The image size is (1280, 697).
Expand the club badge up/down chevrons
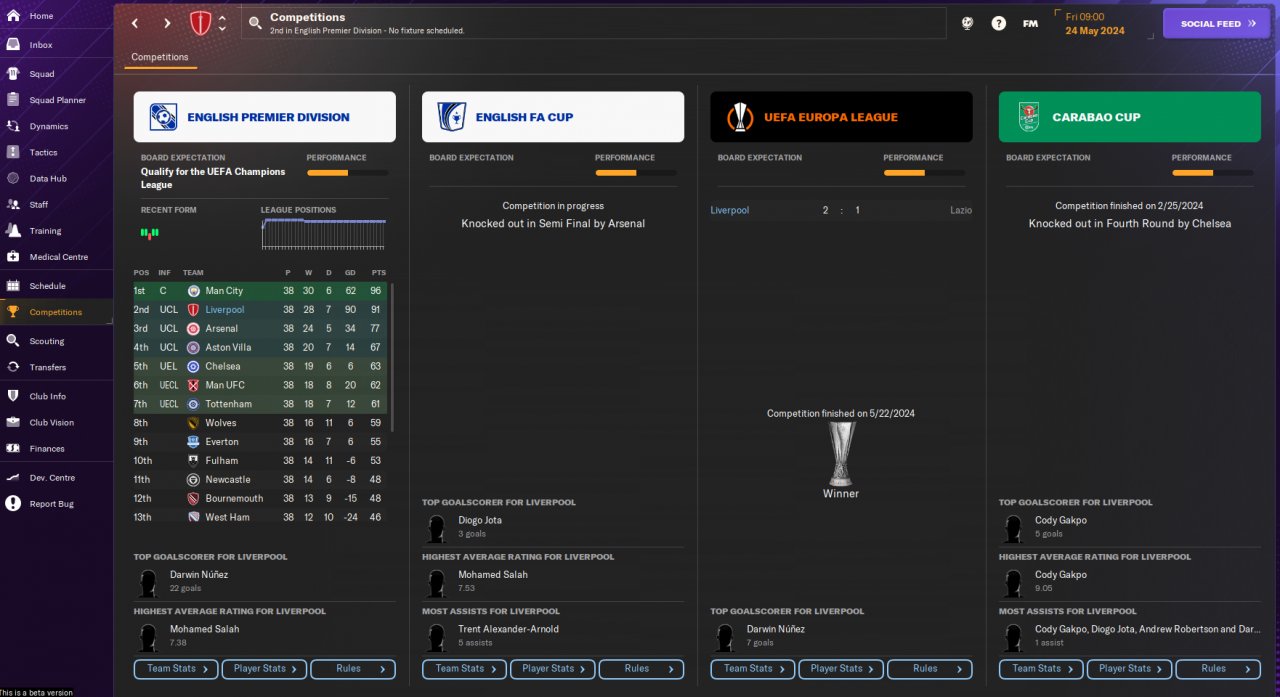tap(222, 23)
